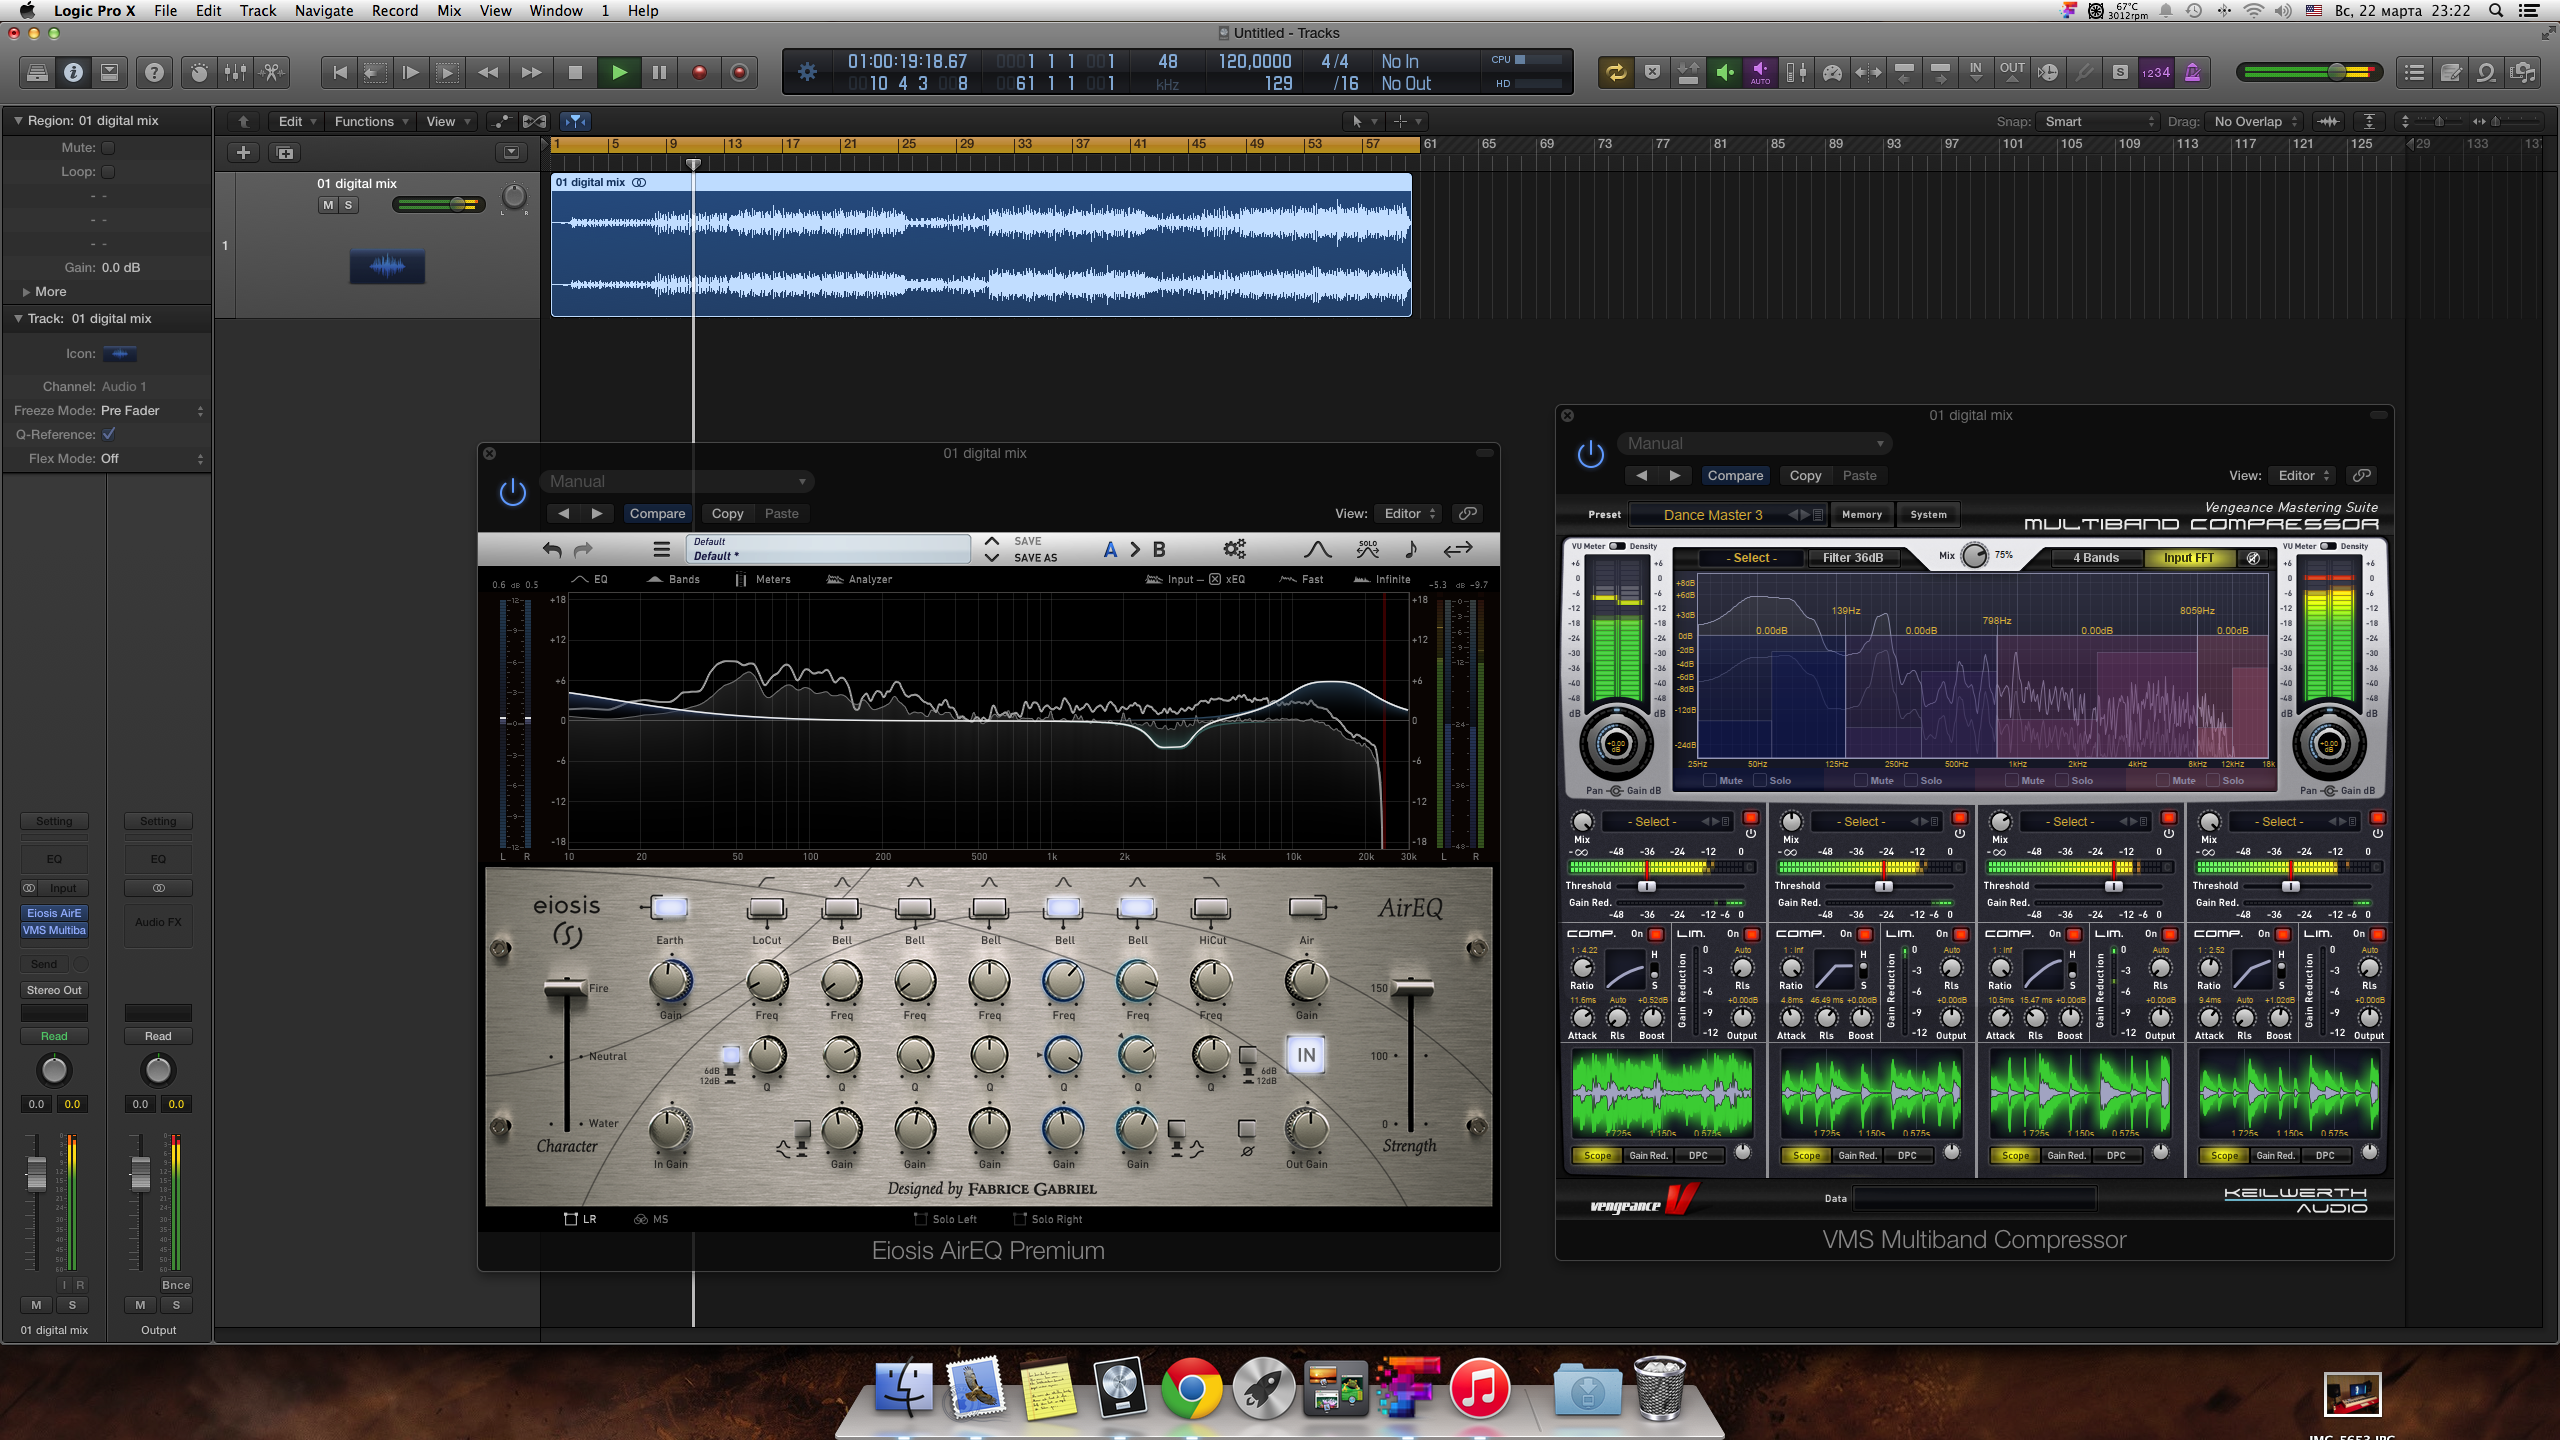Expand the More disclosure triangle

coord(26,292)
